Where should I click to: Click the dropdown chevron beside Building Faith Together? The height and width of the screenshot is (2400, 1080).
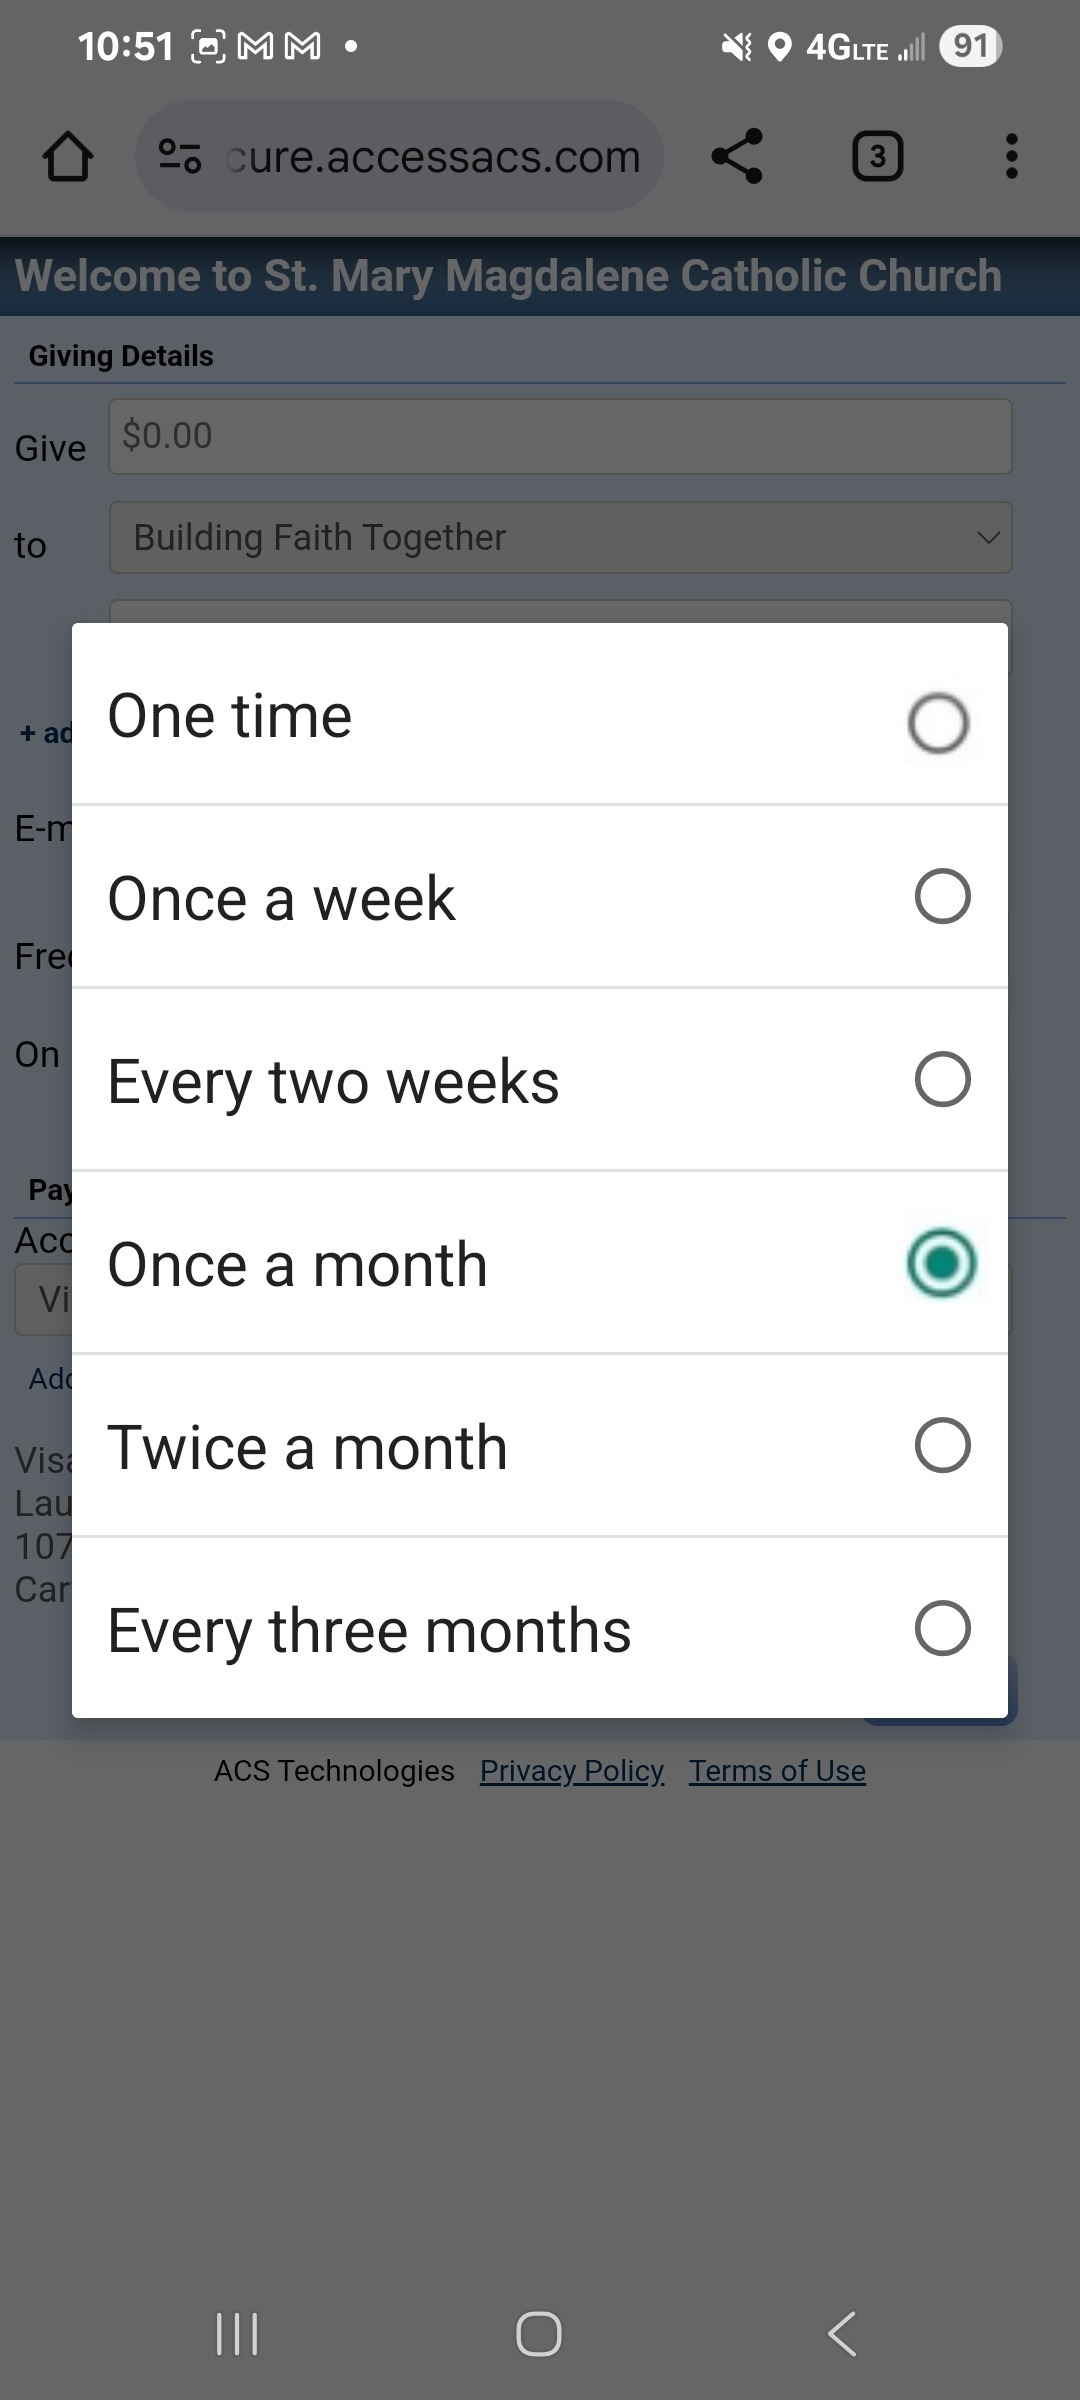(988, 538)
